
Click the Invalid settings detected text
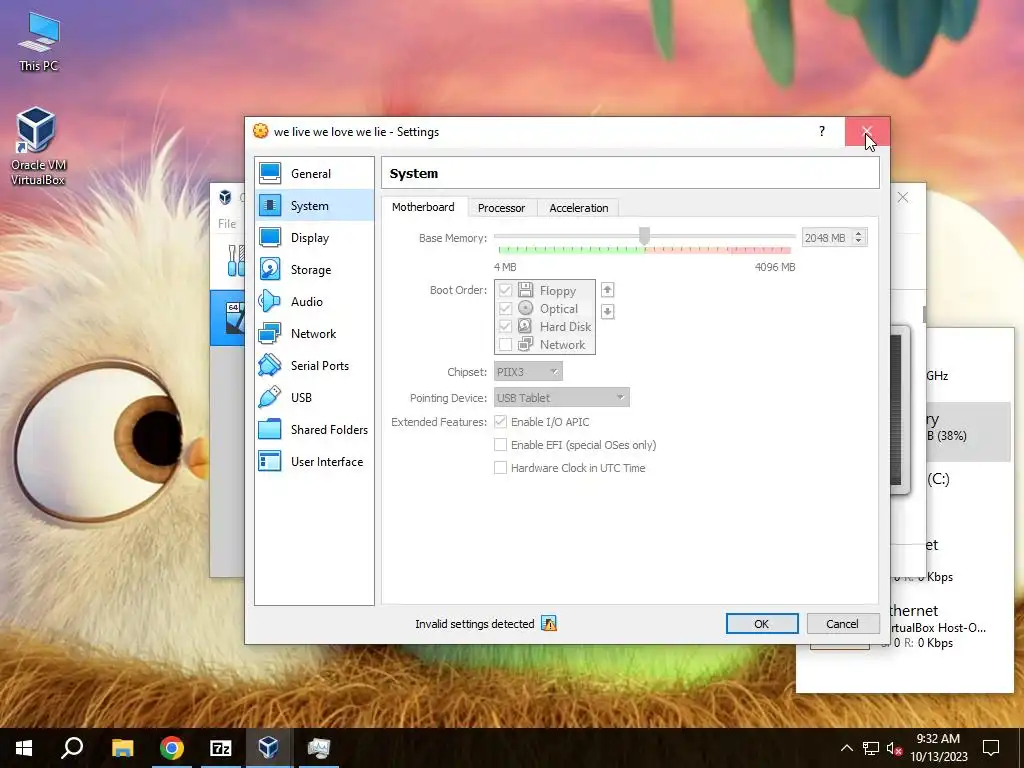click(x=475, y=624)
